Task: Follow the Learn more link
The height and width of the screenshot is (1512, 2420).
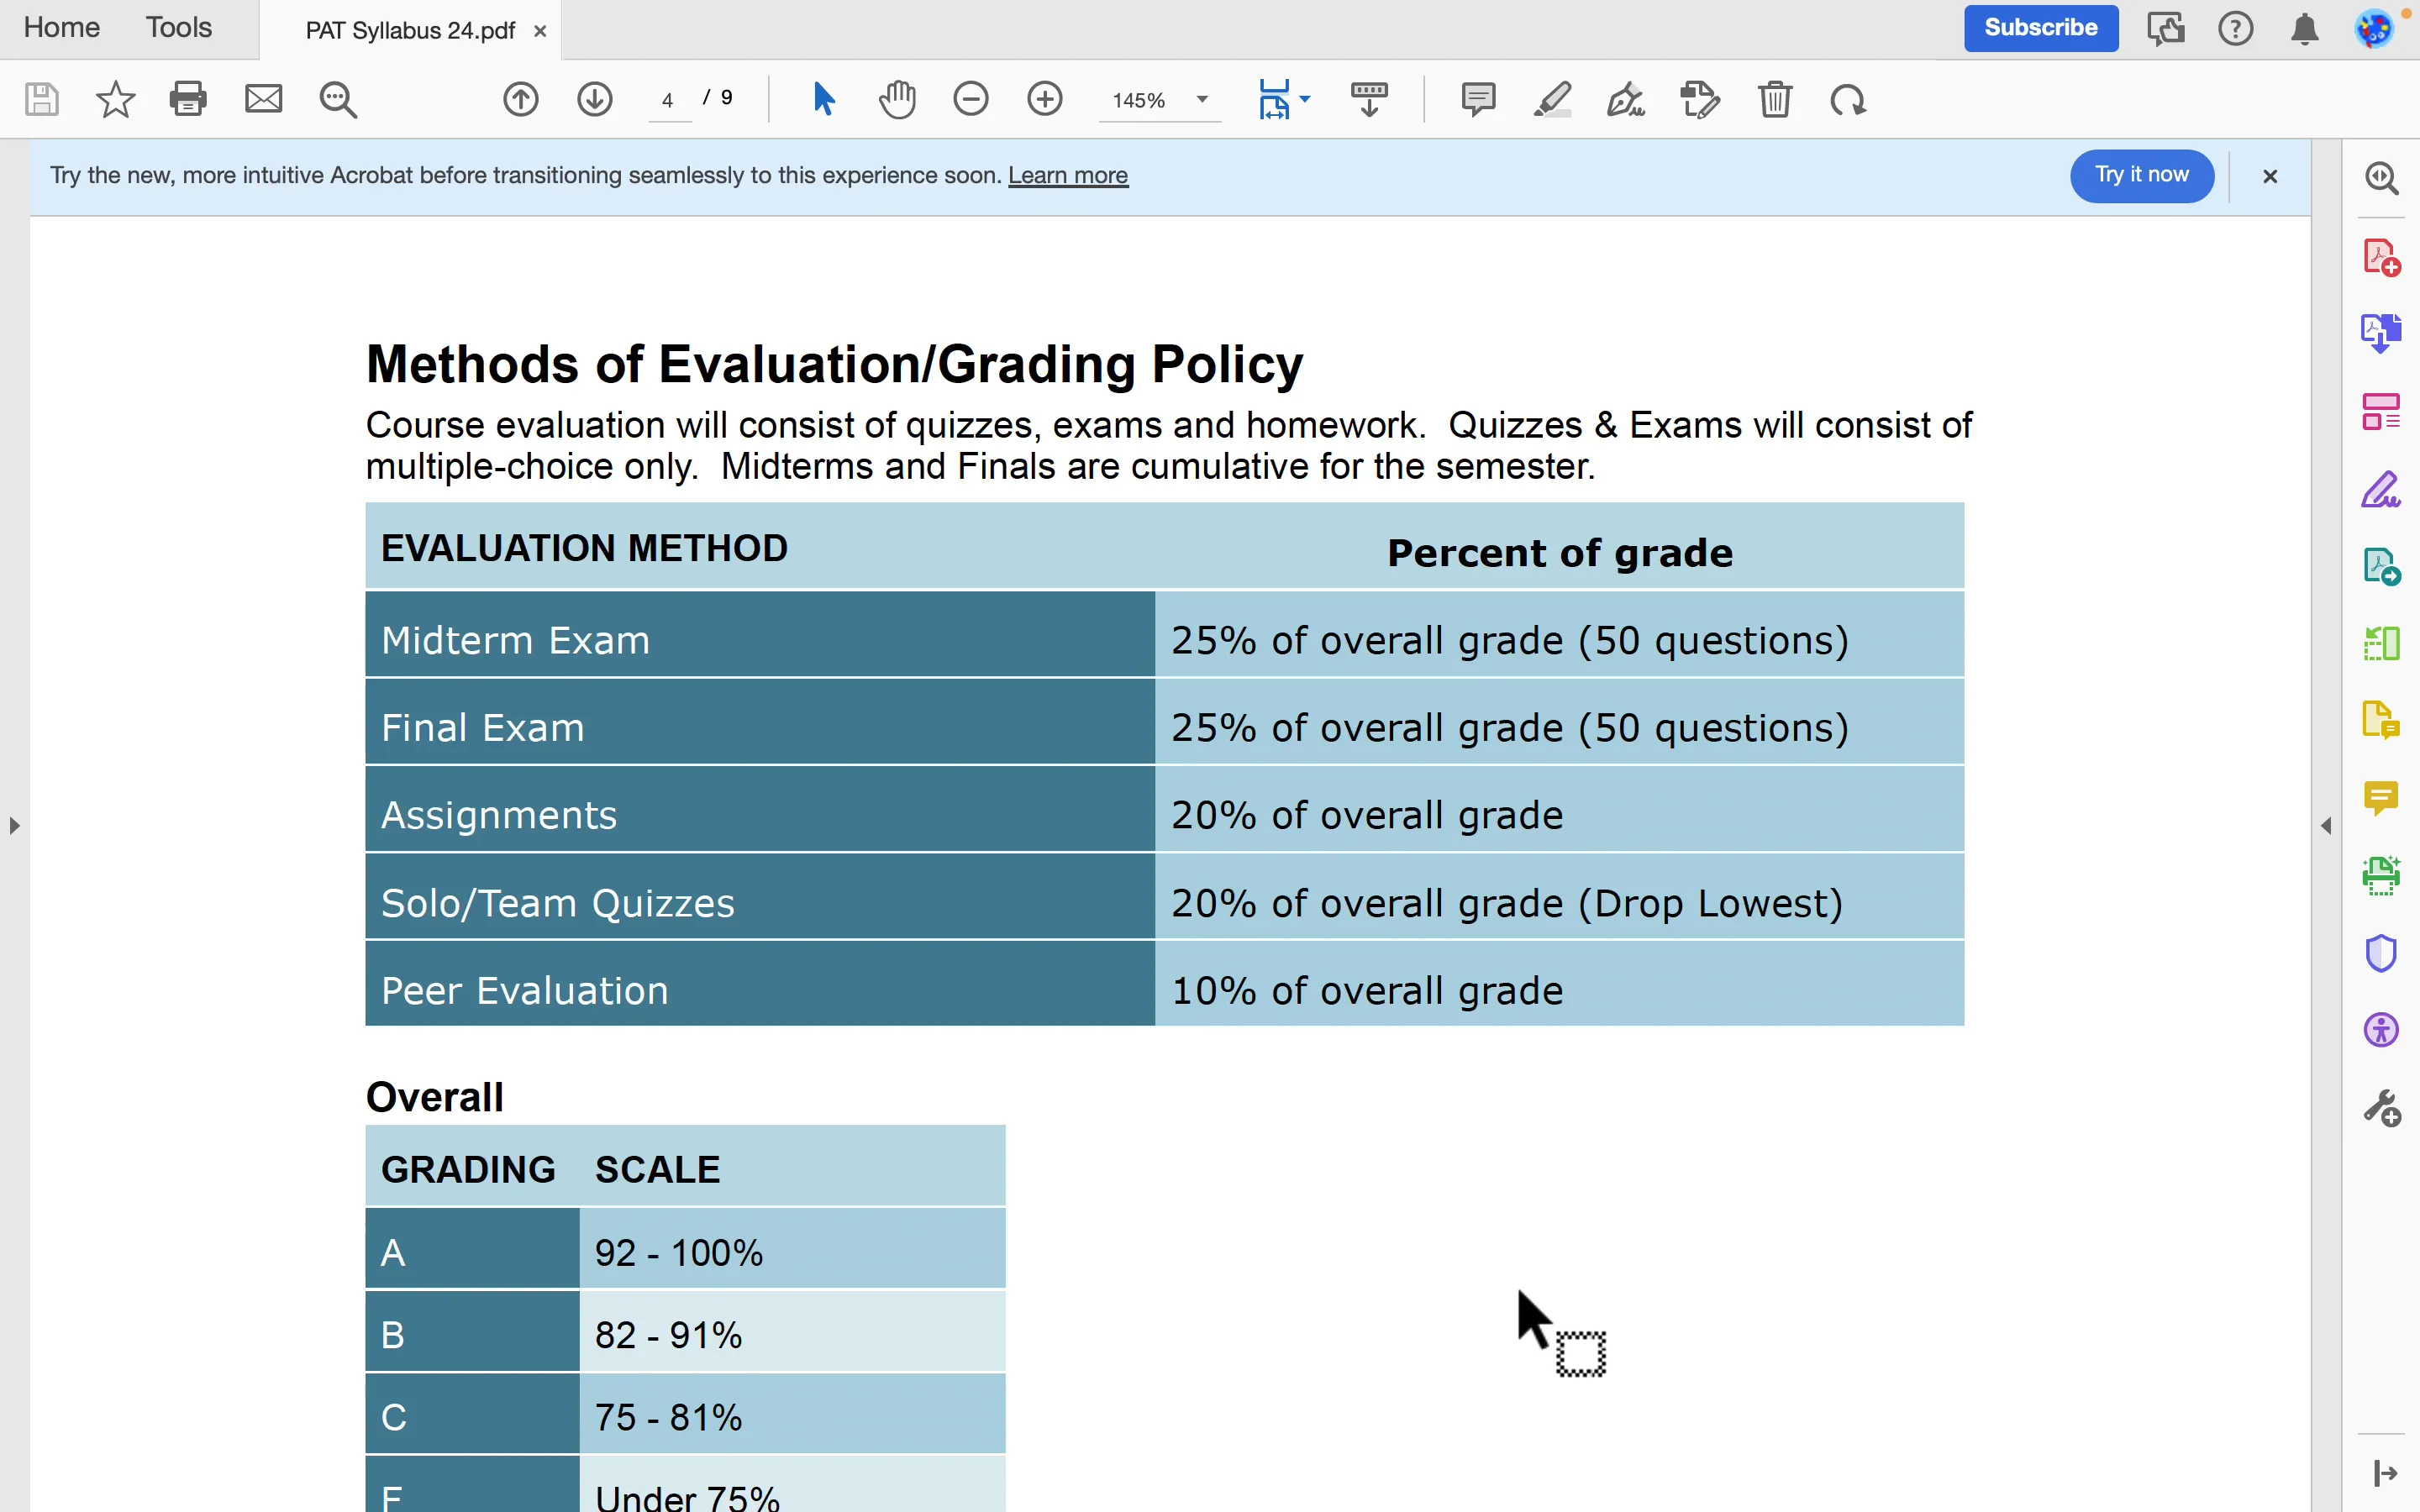Action: (1067, 175)
